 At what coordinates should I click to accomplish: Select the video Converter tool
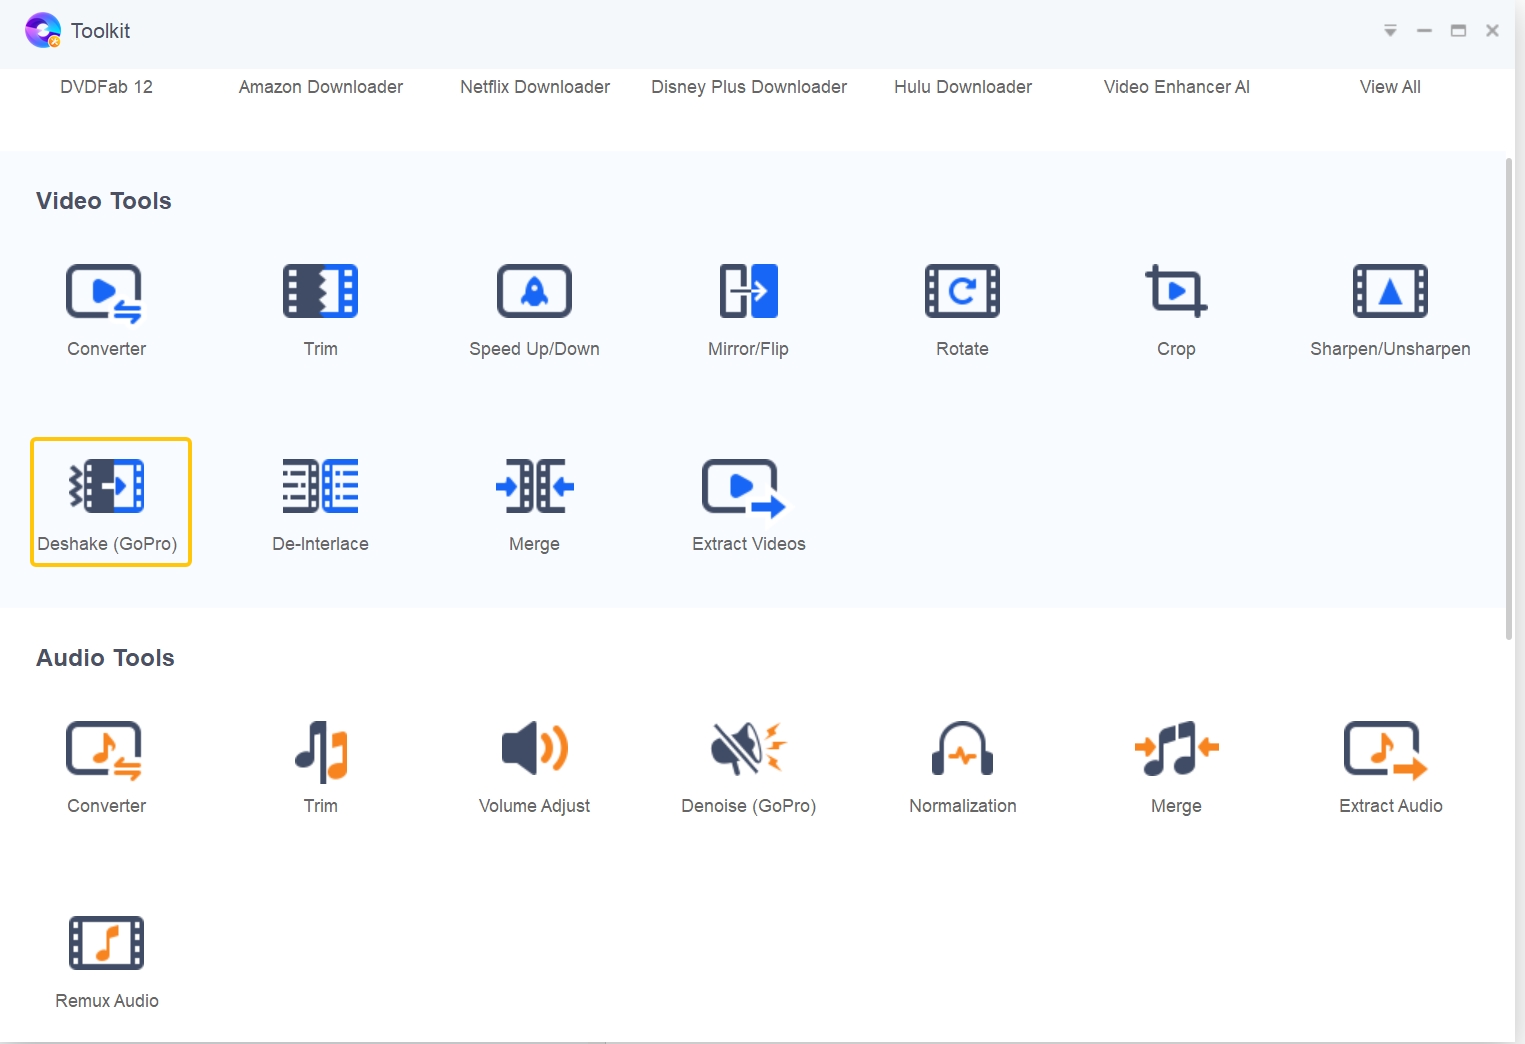[106, 308]
